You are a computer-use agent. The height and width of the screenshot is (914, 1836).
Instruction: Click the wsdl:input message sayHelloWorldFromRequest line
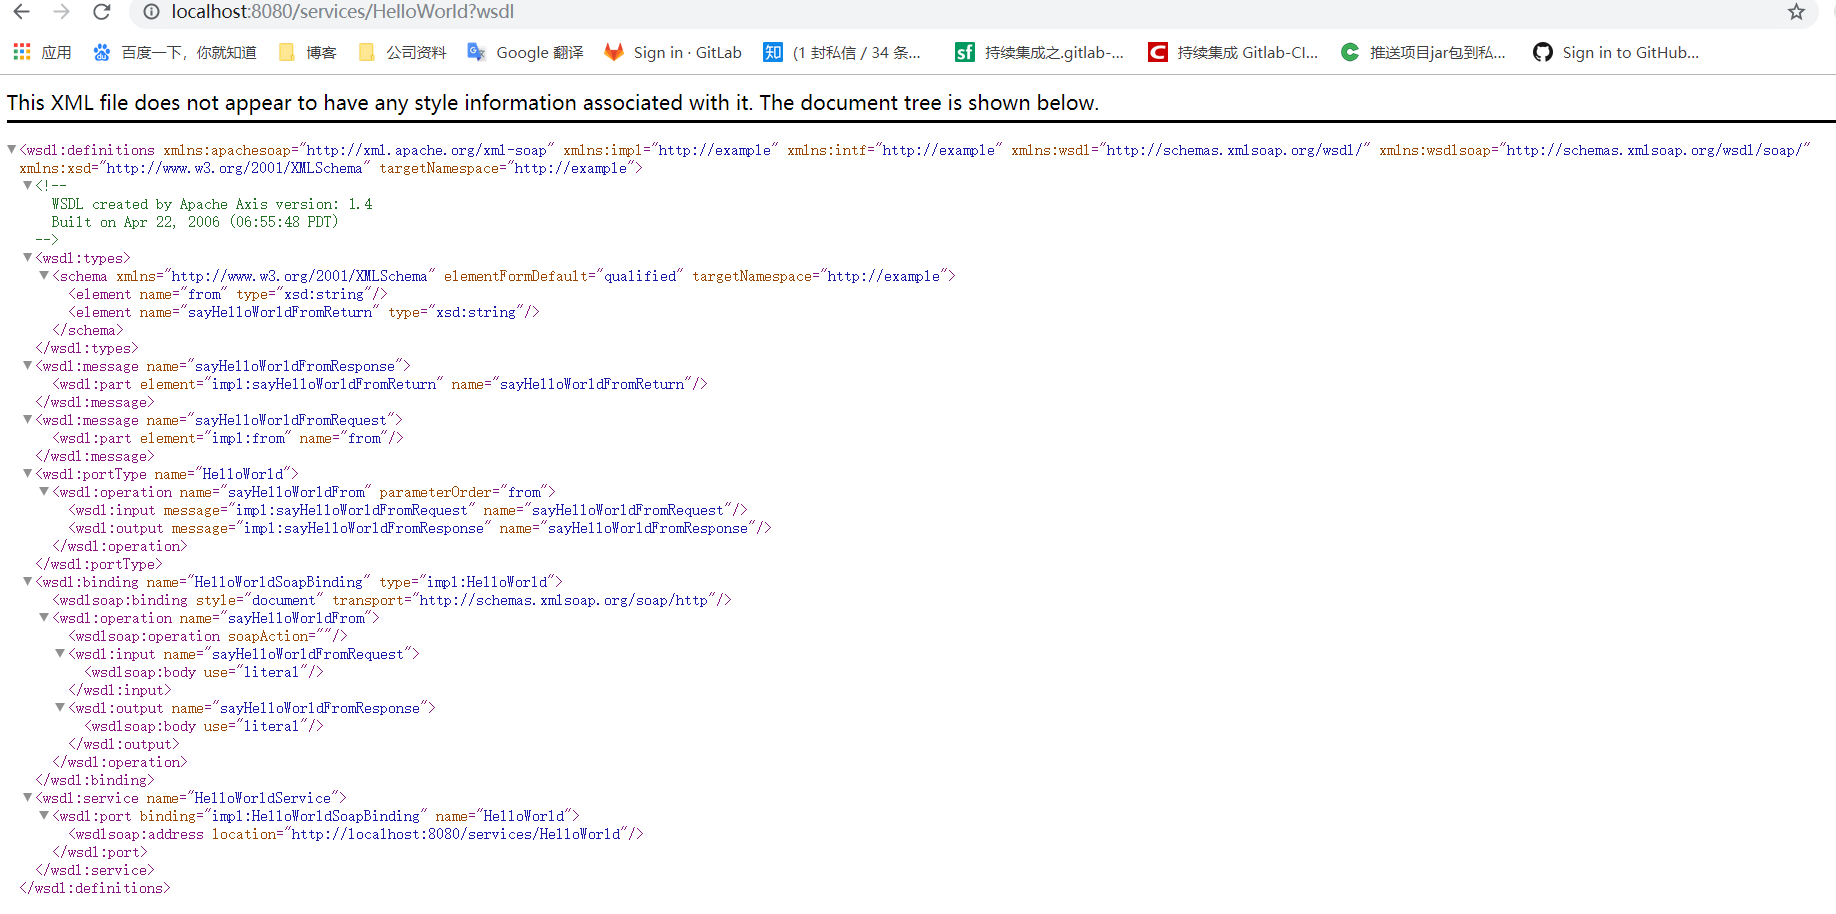(408, 510)
